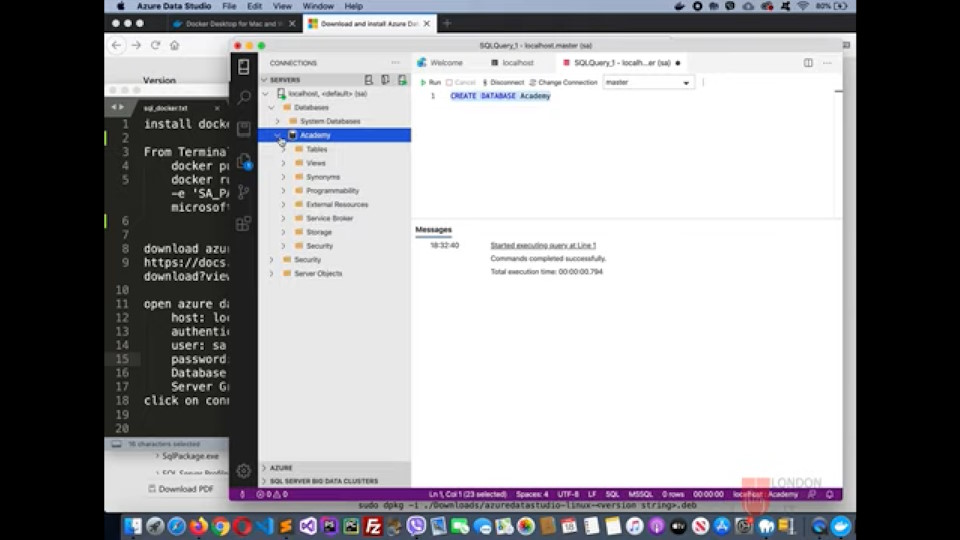Run the query with the Run button

[x=430, y=82]
